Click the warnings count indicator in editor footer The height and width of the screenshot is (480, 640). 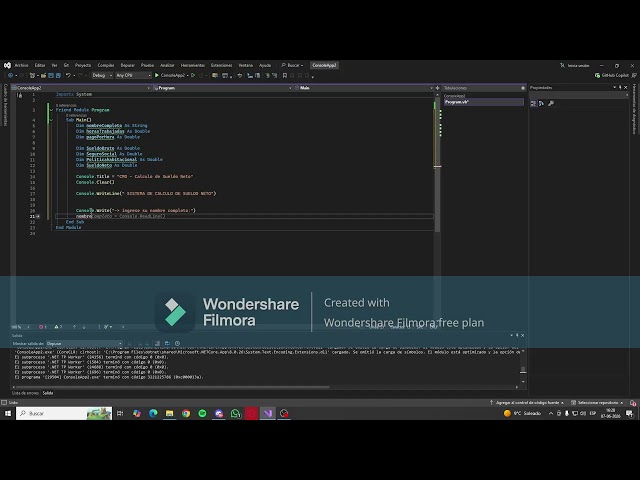(58, 327)
